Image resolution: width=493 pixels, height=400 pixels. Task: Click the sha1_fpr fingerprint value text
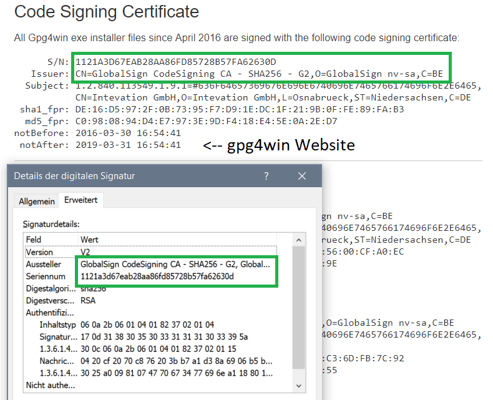[x=239, y=109]
